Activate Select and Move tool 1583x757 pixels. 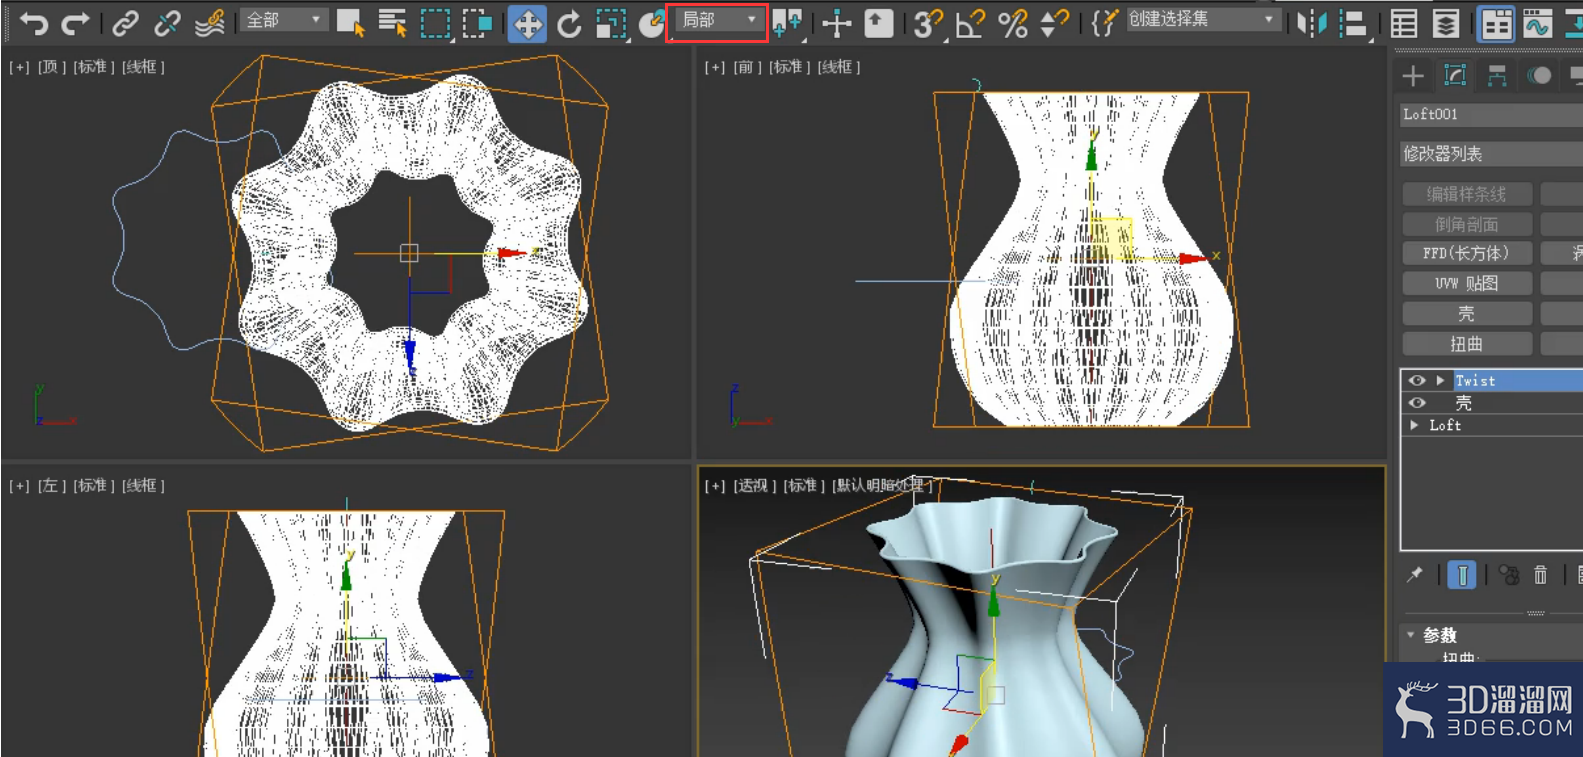[x=527, y=23]
